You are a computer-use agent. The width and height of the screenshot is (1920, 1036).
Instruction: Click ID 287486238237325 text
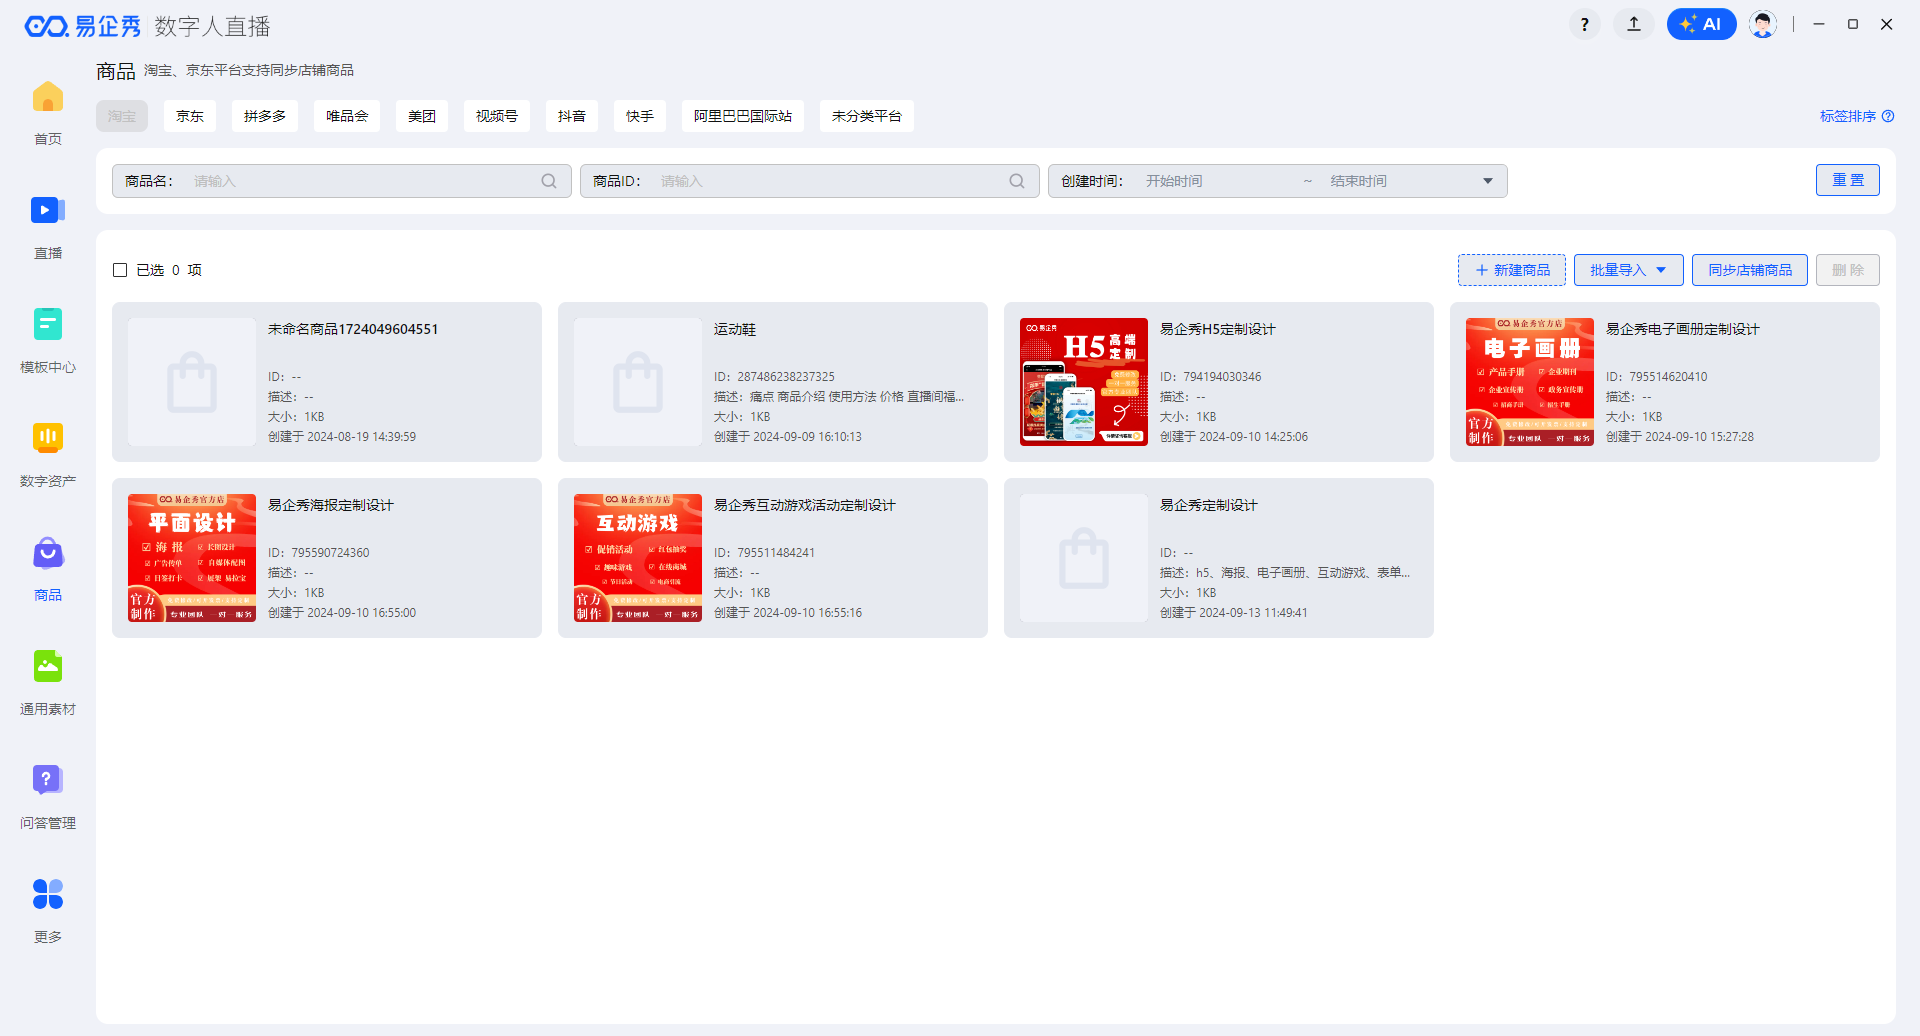[x=774, y=377]
